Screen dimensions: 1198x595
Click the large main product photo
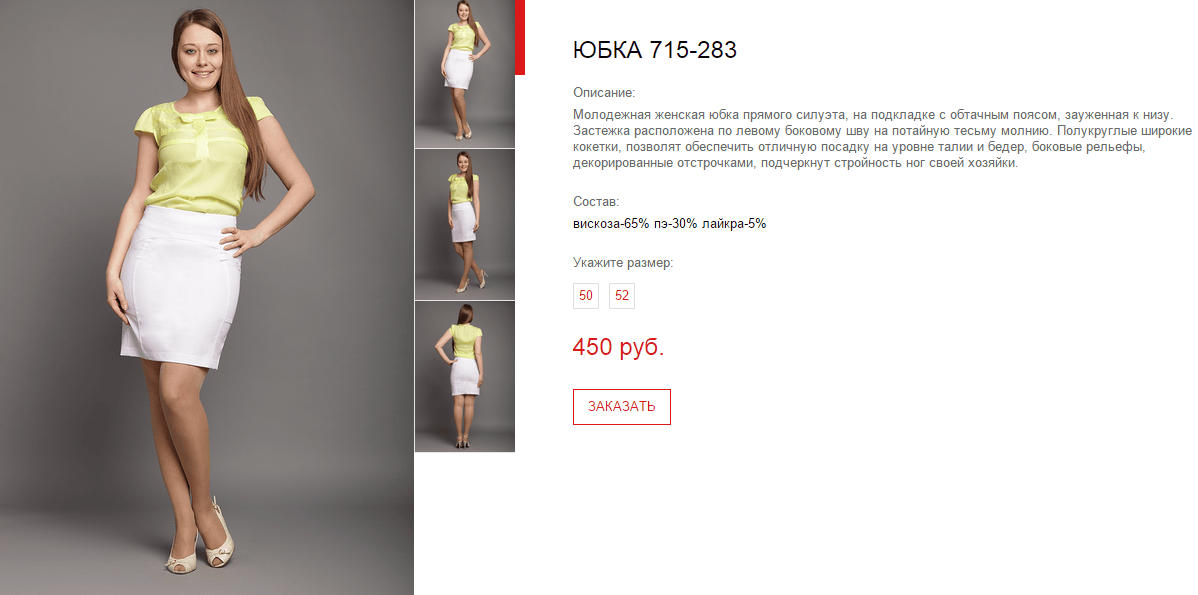(x=206, y=297)
